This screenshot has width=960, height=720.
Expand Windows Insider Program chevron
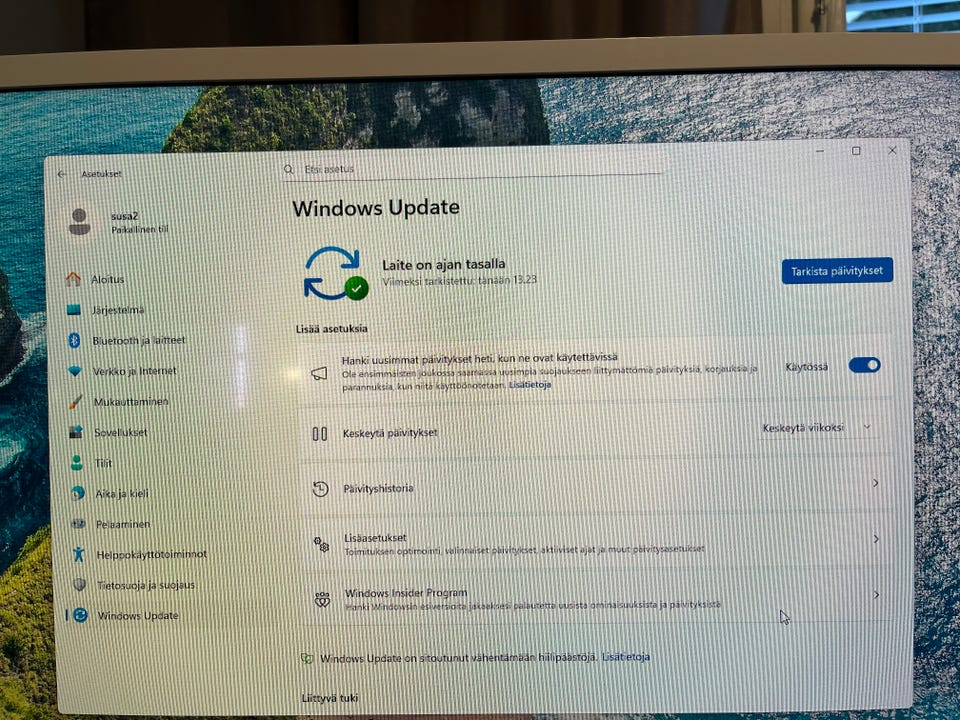[x=877, y=594]
